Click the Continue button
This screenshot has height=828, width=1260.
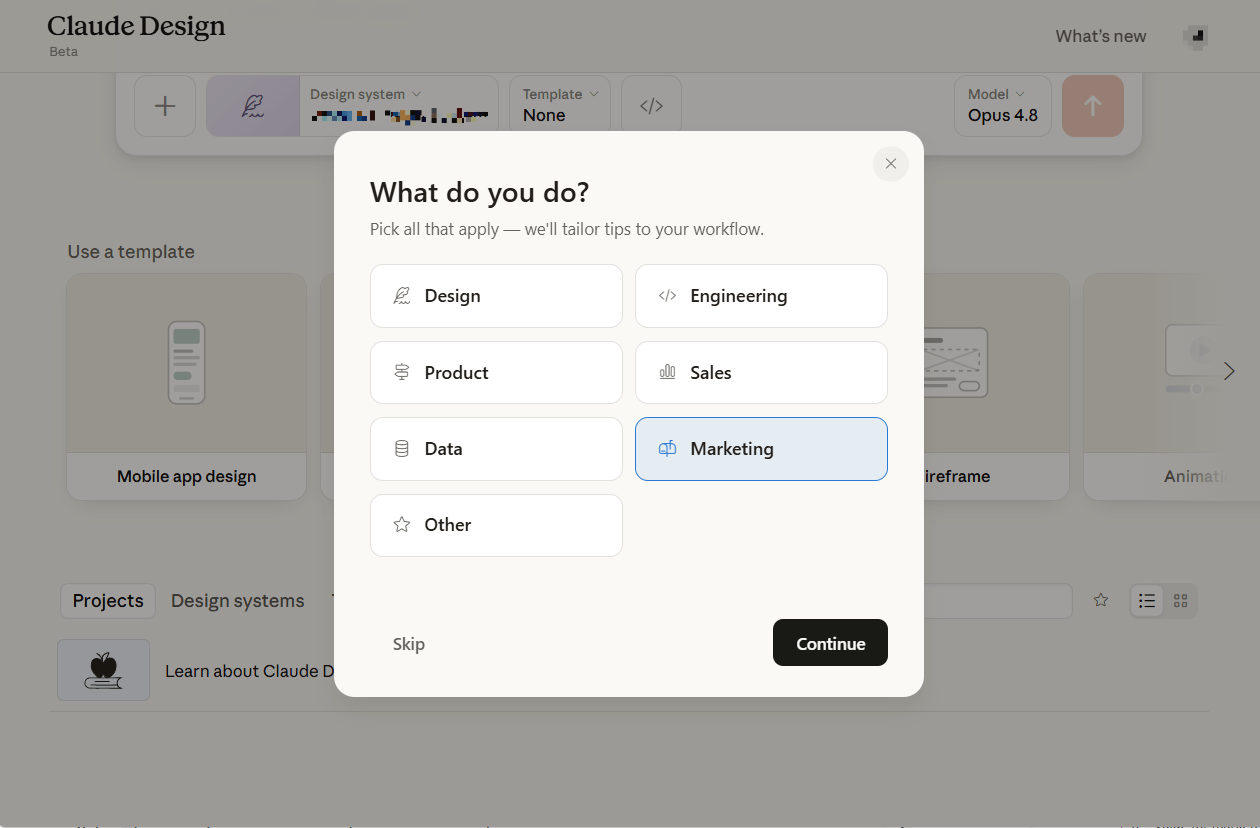pyautogui.click(x=830, y=643)
